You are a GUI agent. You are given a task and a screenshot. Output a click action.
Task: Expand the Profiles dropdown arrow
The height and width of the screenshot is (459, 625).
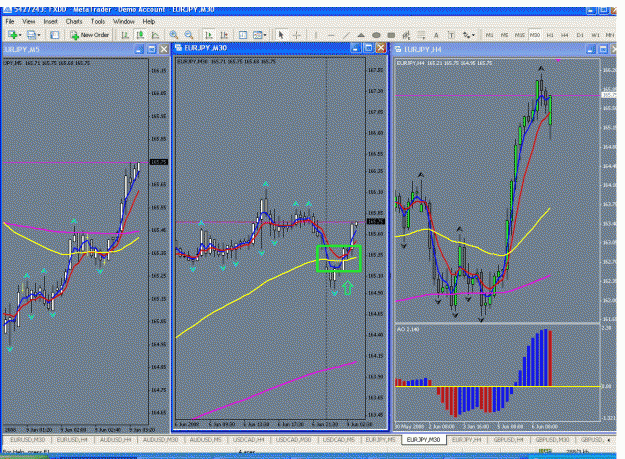(x=39, y=35)
